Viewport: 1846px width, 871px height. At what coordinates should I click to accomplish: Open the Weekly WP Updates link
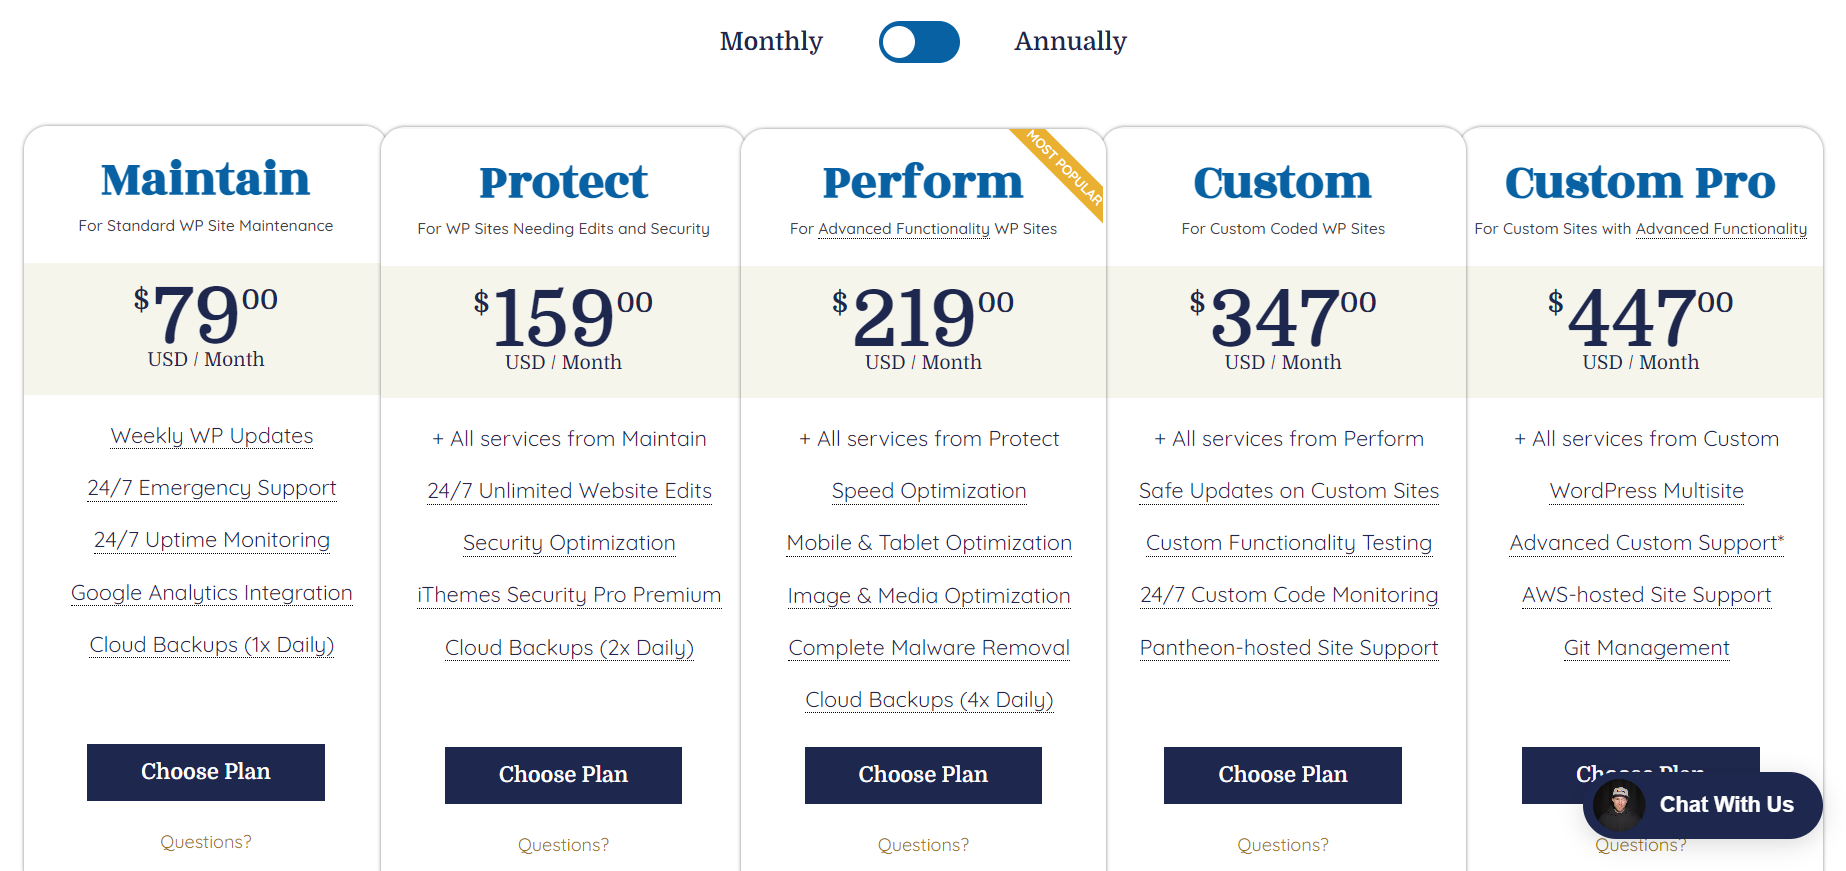(x=210, y=436)
